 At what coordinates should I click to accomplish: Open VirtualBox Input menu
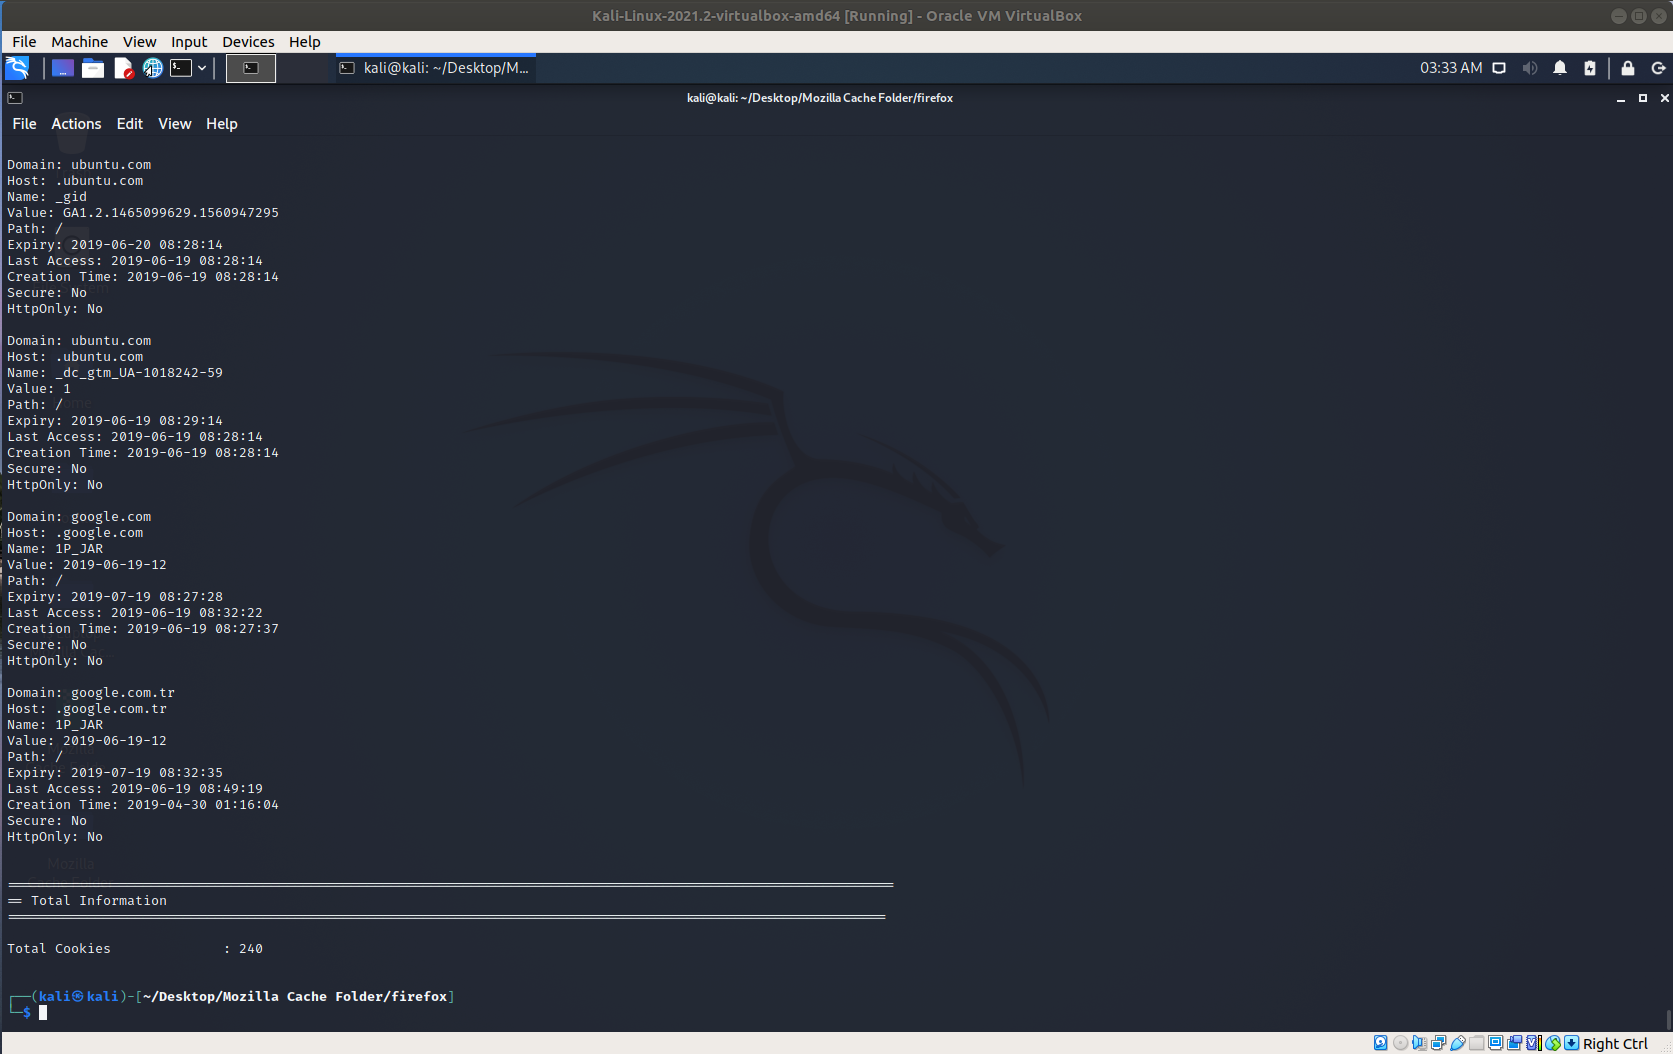pyautogui.click(x=189, y=42)
